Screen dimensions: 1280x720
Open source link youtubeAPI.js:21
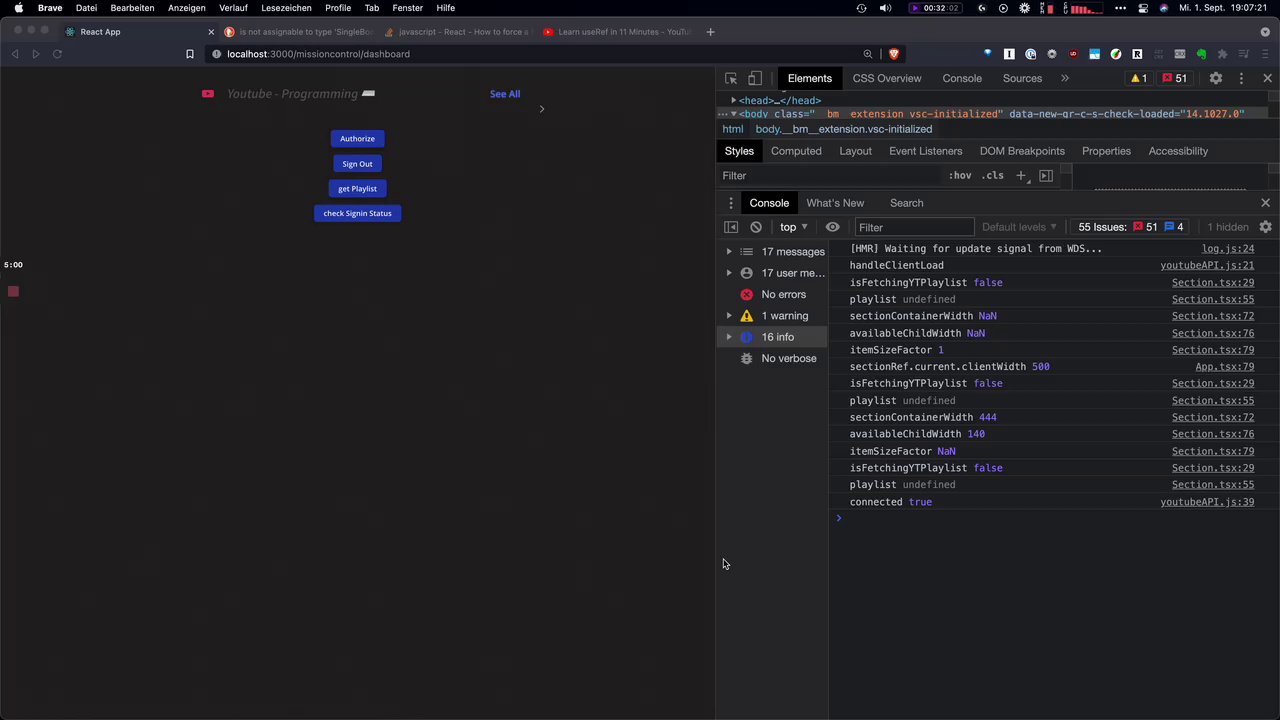[1207, 266]
